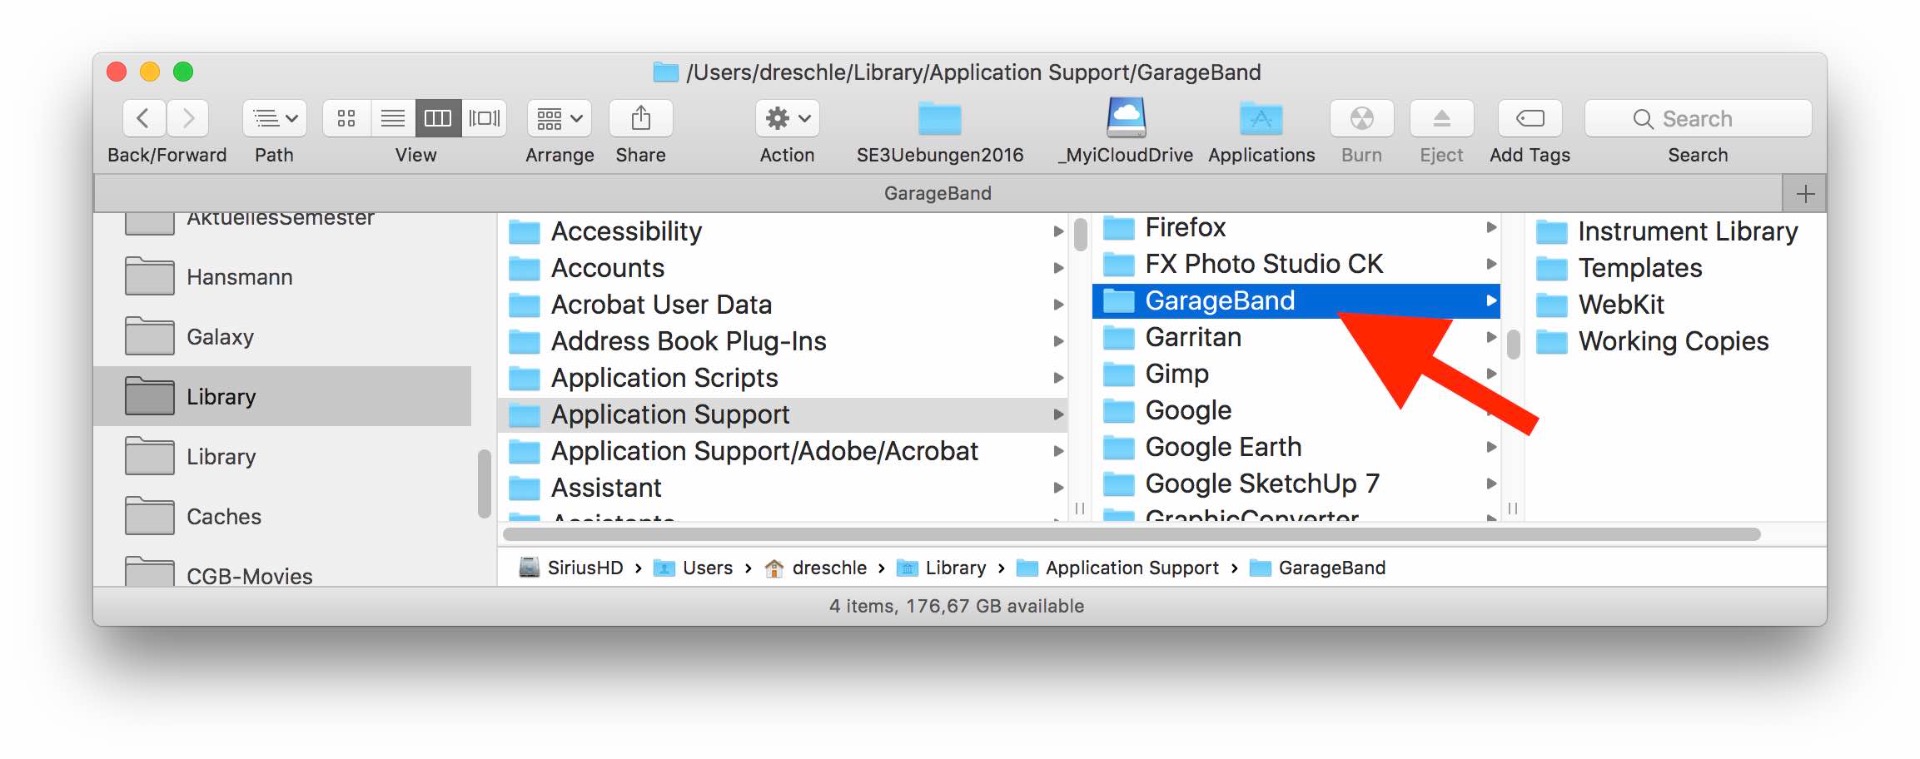1920x759 pixels.
Task: Open the Action gear menu
Action: [787, 118]
